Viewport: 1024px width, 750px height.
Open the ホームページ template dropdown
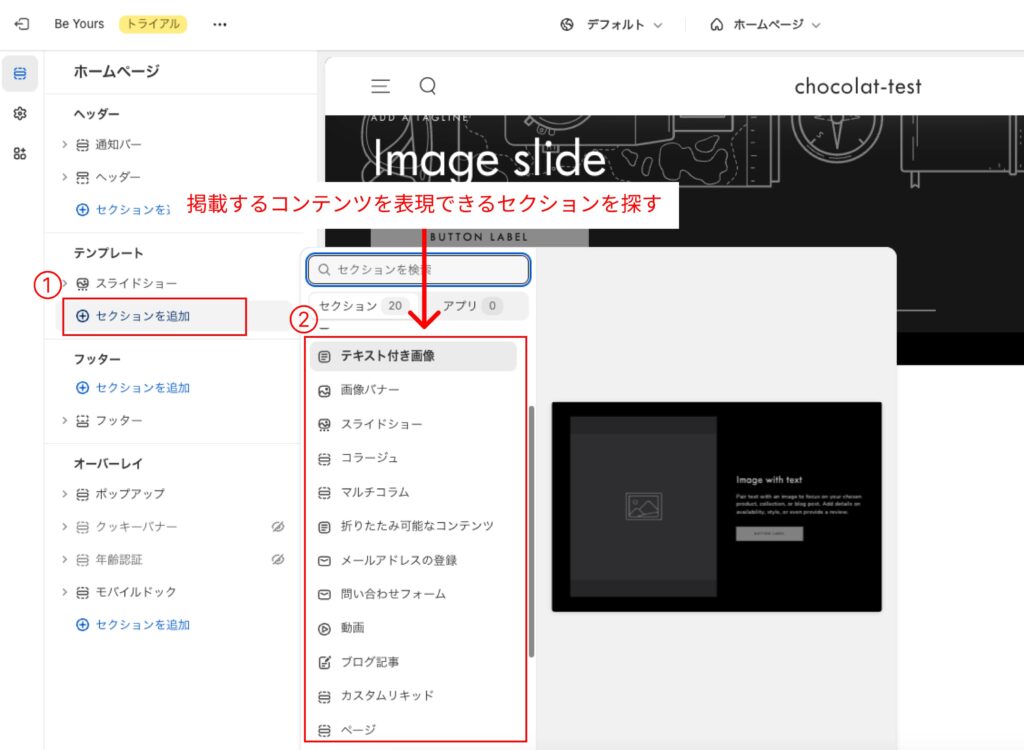765,24
